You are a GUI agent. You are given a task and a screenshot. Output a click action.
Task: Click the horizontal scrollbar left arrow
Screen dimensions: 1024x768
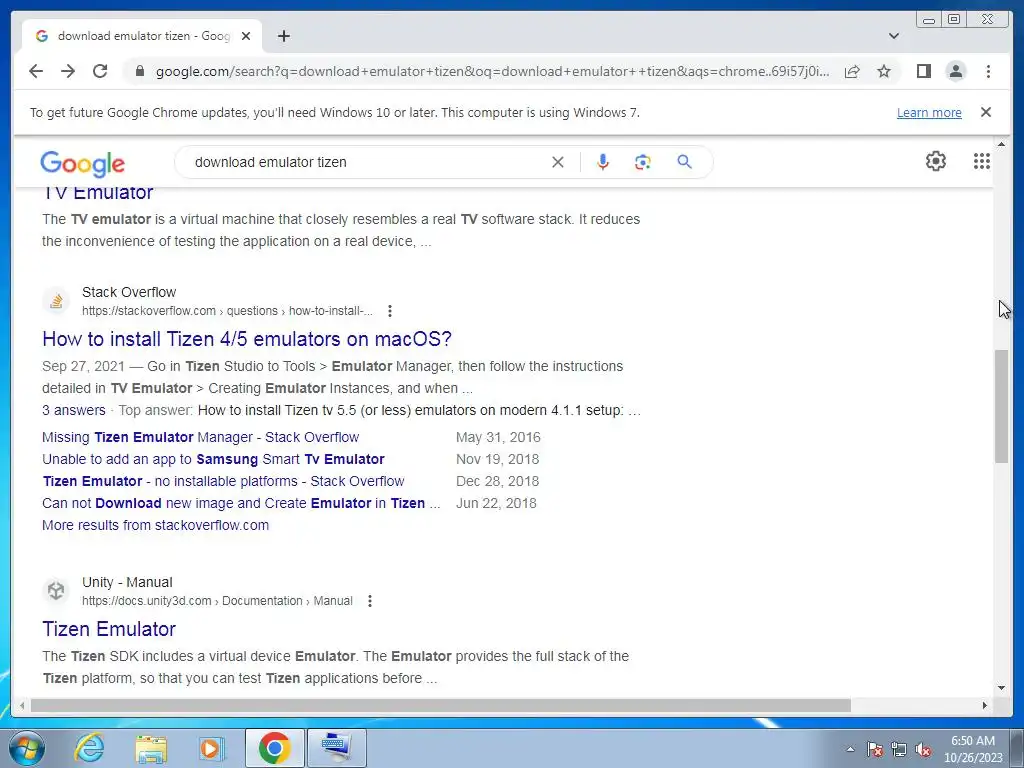coord(22,705)
